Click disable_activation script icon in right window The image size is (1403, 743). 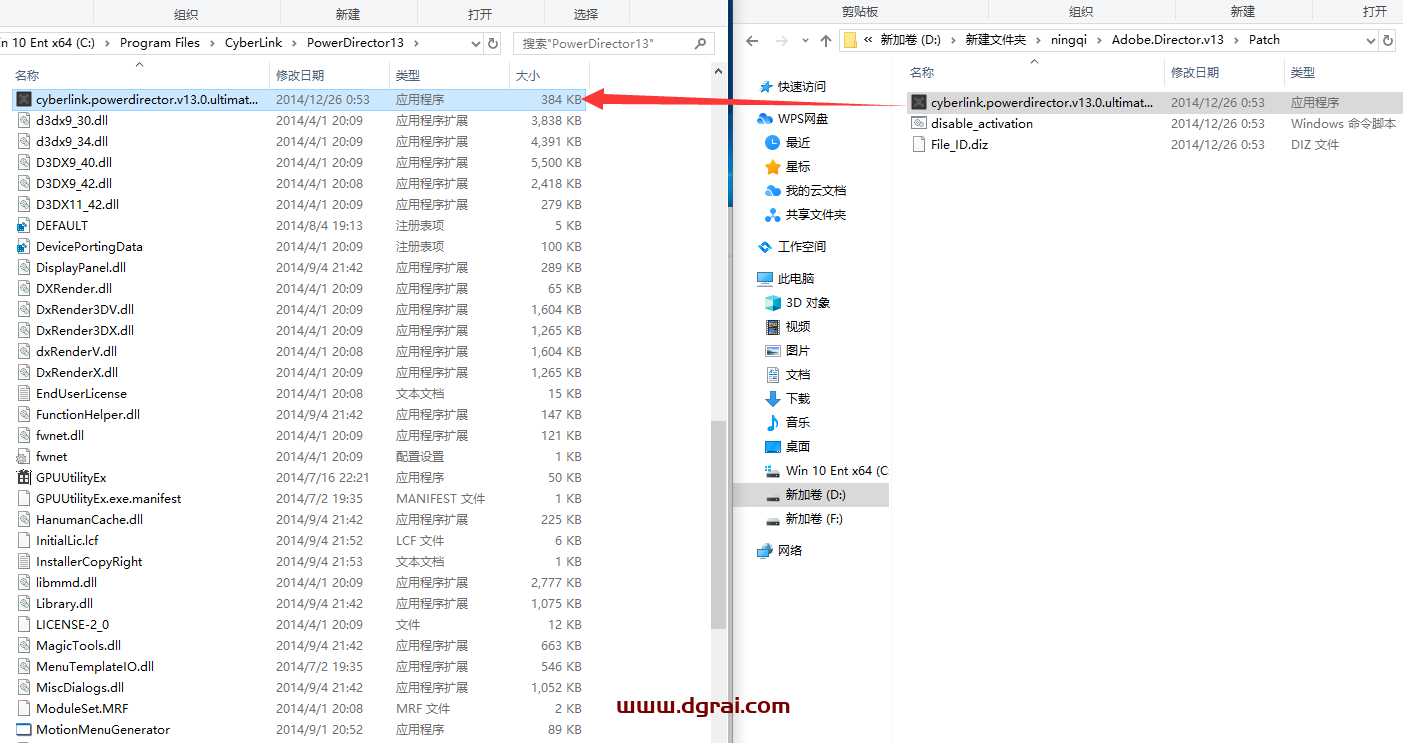(919, 123)
